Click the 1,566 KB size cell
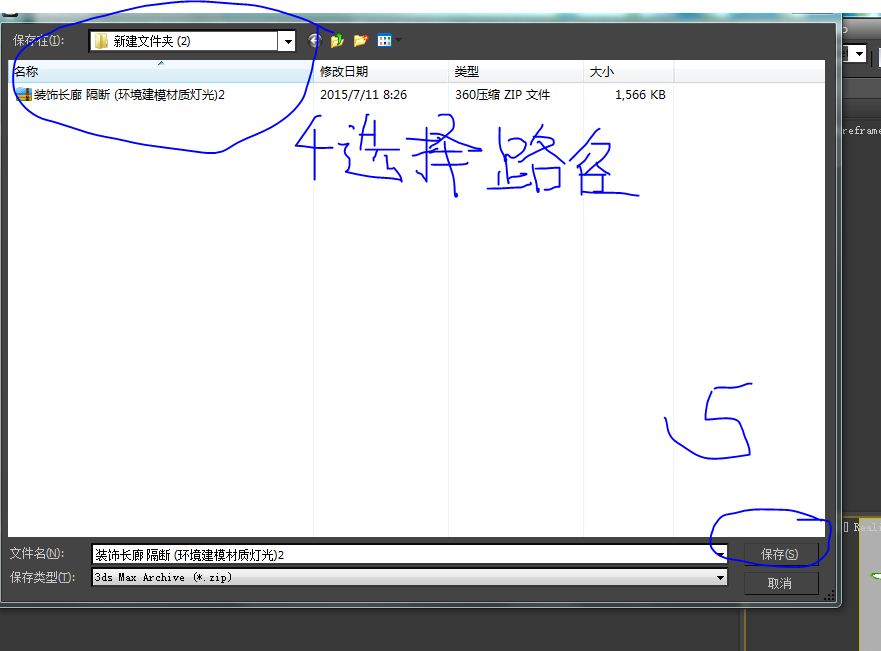Screen dimensions: 881x651 640,94
